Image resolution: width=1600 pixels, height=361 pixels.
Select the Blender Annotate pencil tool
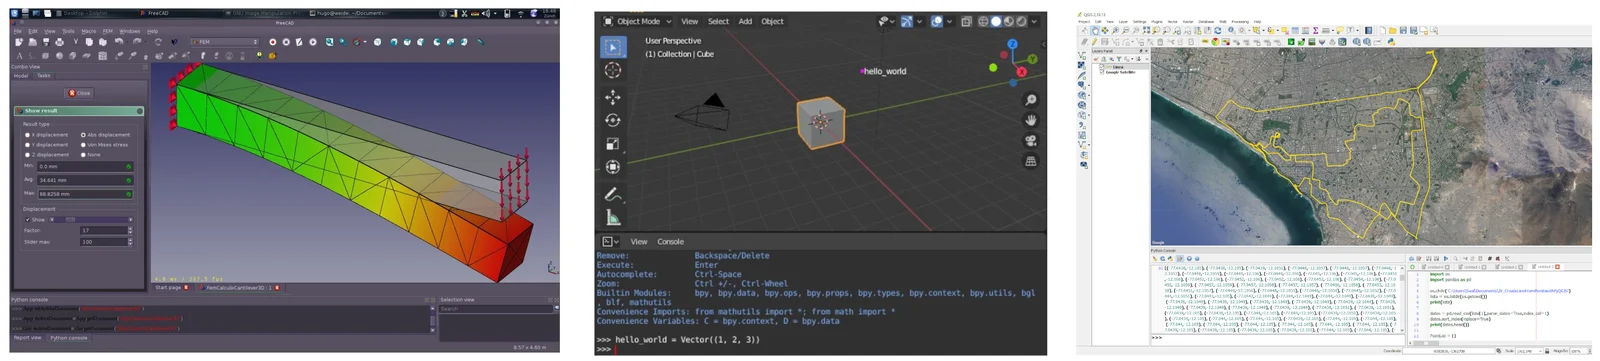[x=613, y=194]
